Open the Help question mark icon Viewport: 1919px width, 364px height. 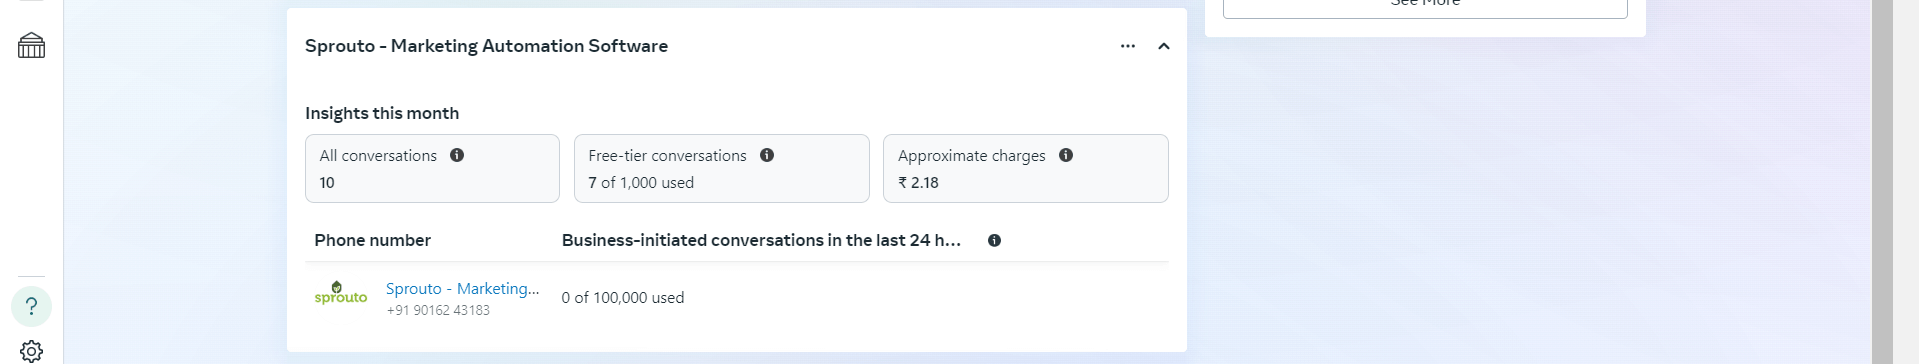pos(31,306)
